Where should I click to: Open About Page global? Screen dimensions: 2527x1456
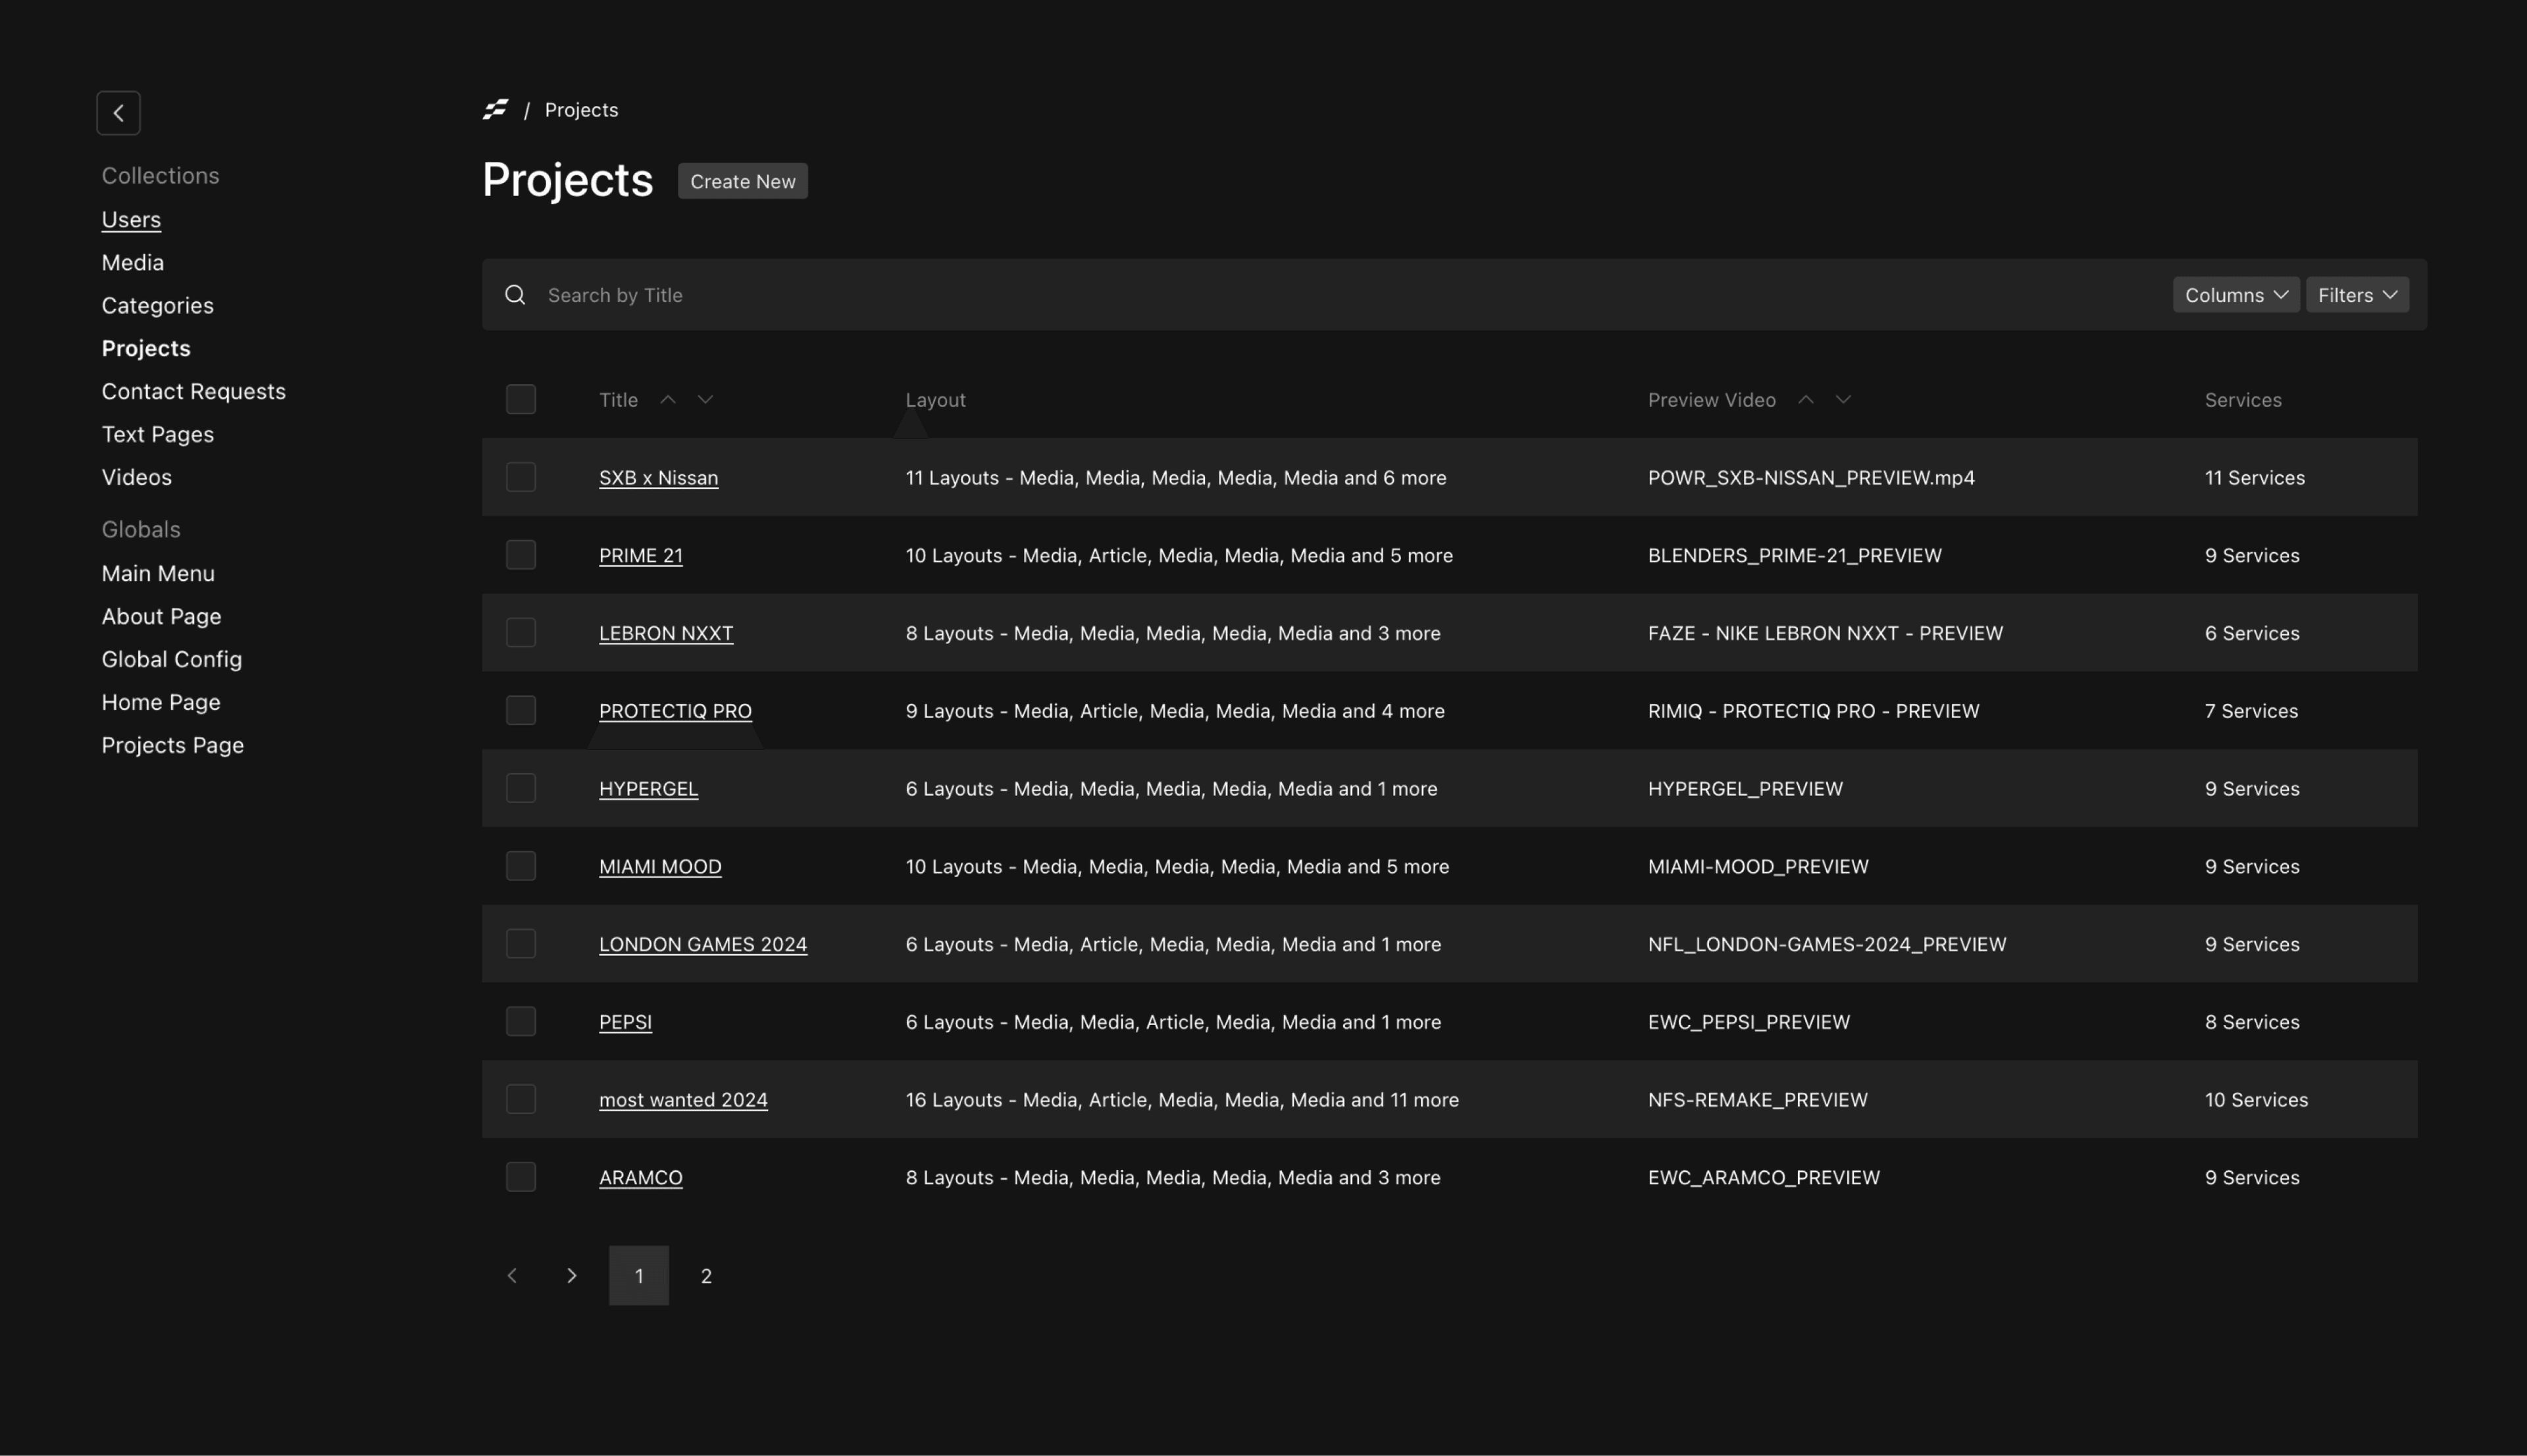162,617
